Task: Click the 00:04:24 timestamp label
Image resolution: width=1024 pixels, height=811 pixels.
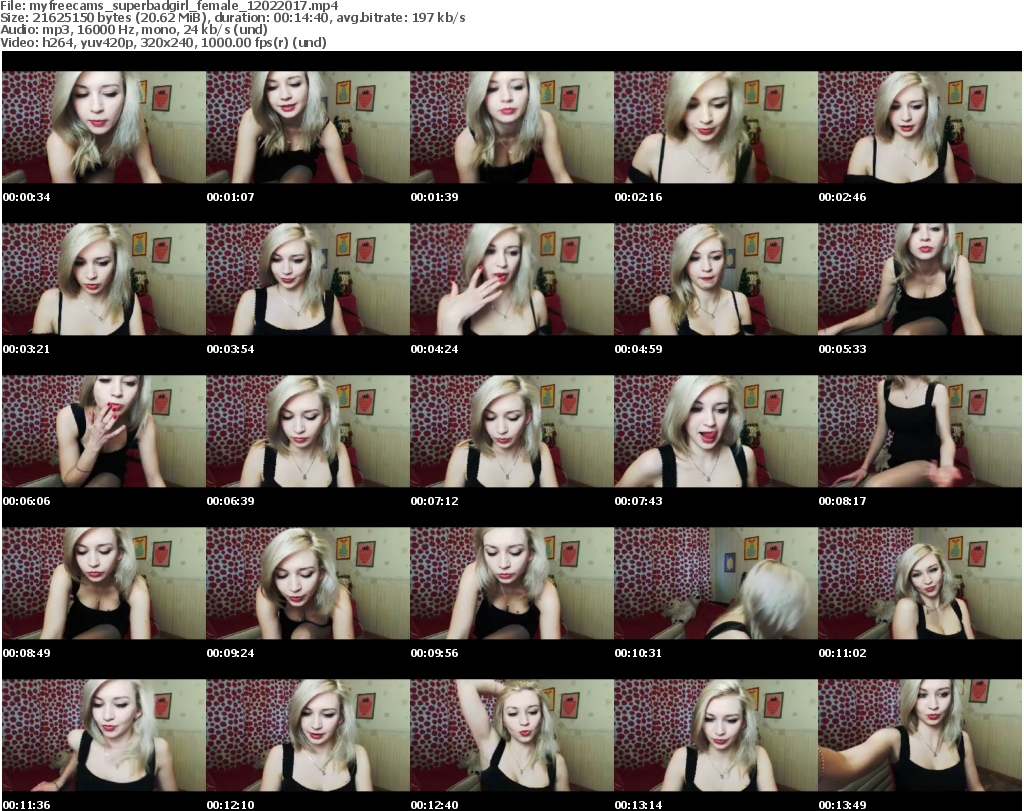Action: pos(434,349)
